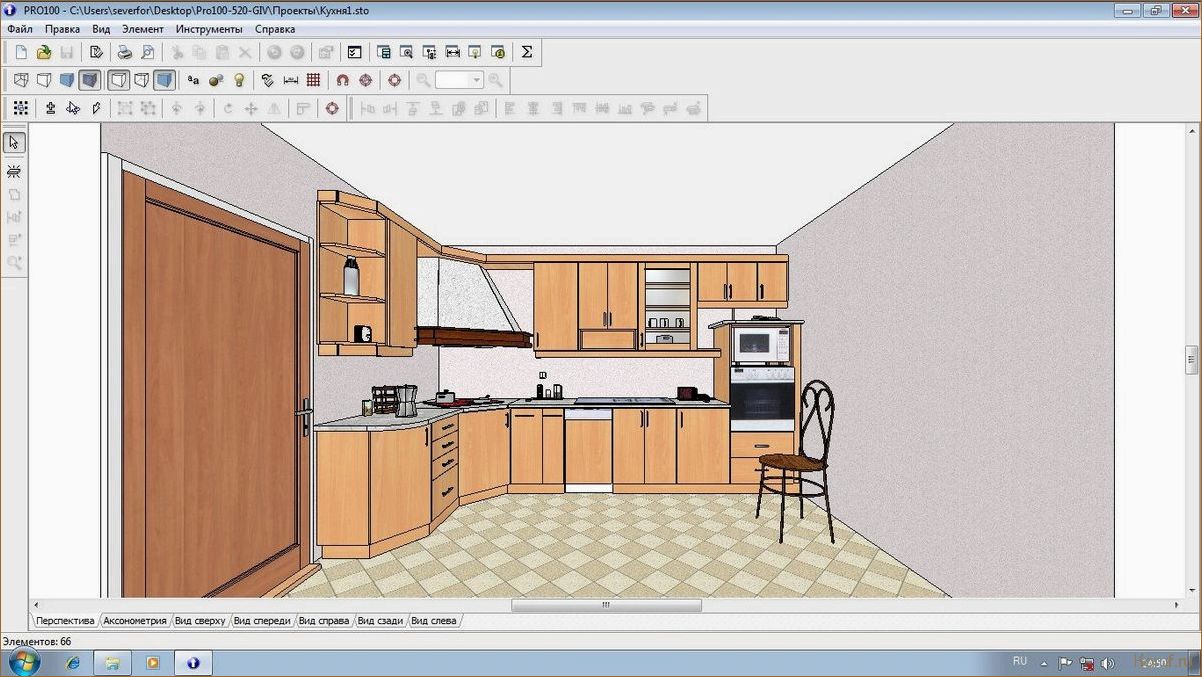
Task: Switch to the Вид сверху tab
Action: click(x=200, y=621)
